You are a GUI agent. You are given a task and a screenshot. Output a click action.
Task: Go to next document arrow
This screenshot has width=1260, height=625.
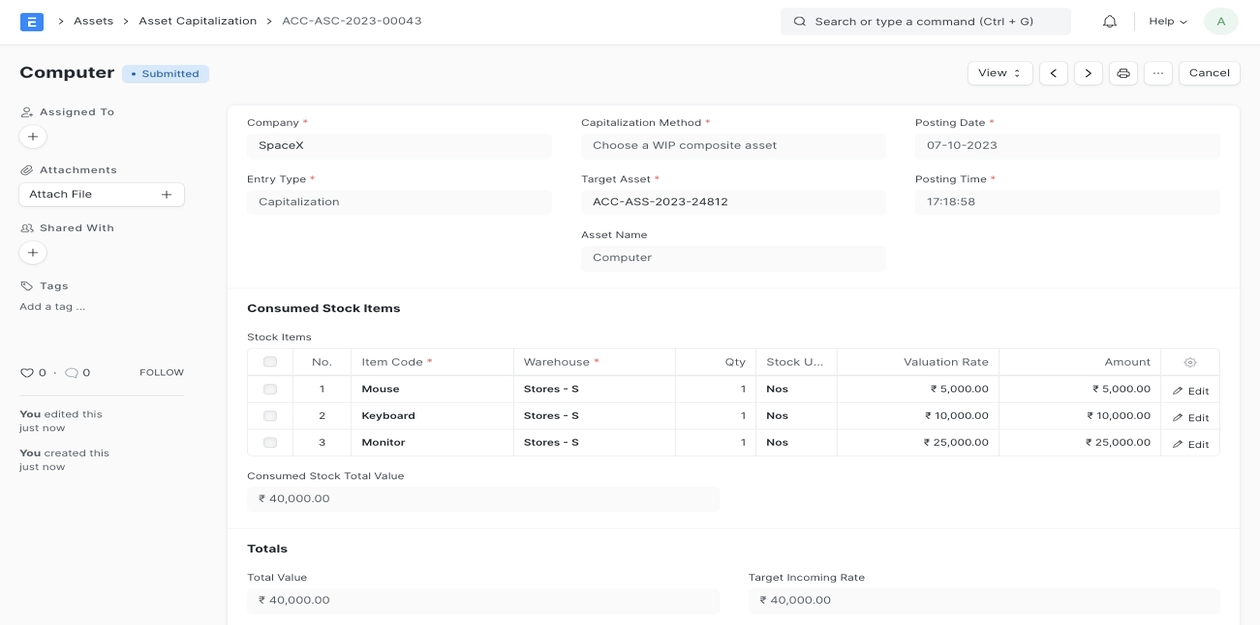coord(1088,73)
